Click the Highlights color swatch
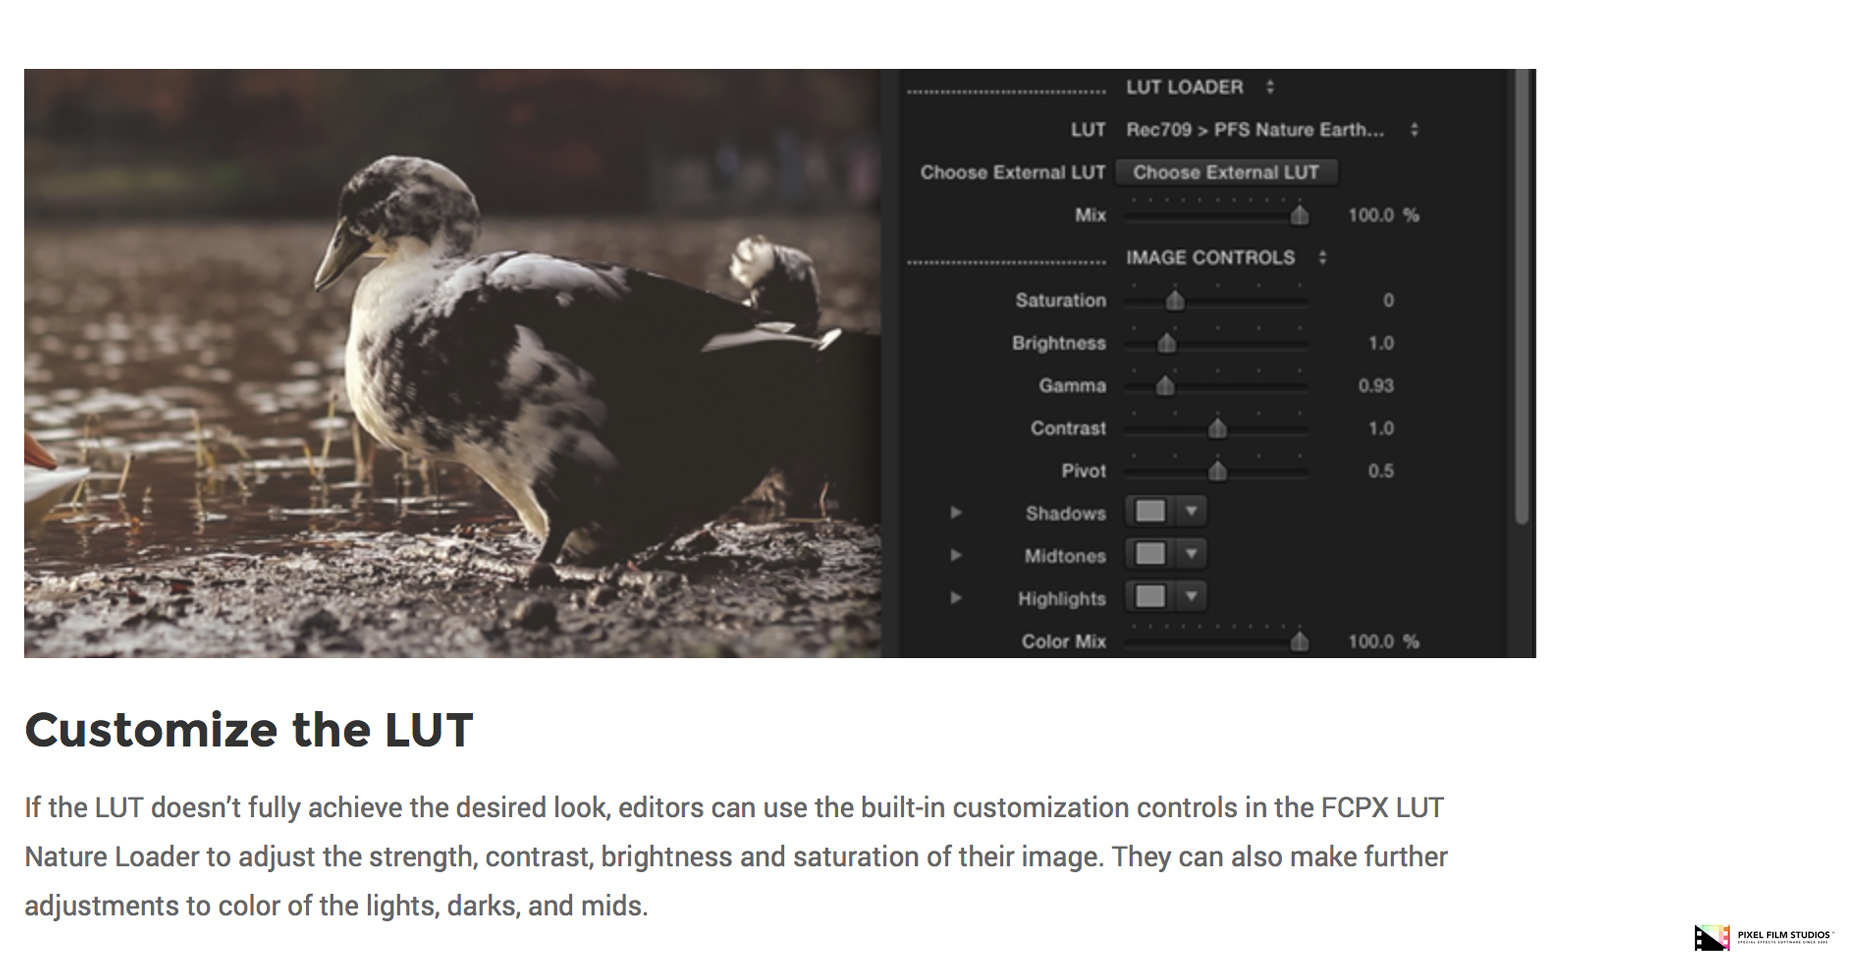The width and height of the screenshot is (1860, 980). pyautogui.click(x=1150, y=597)
